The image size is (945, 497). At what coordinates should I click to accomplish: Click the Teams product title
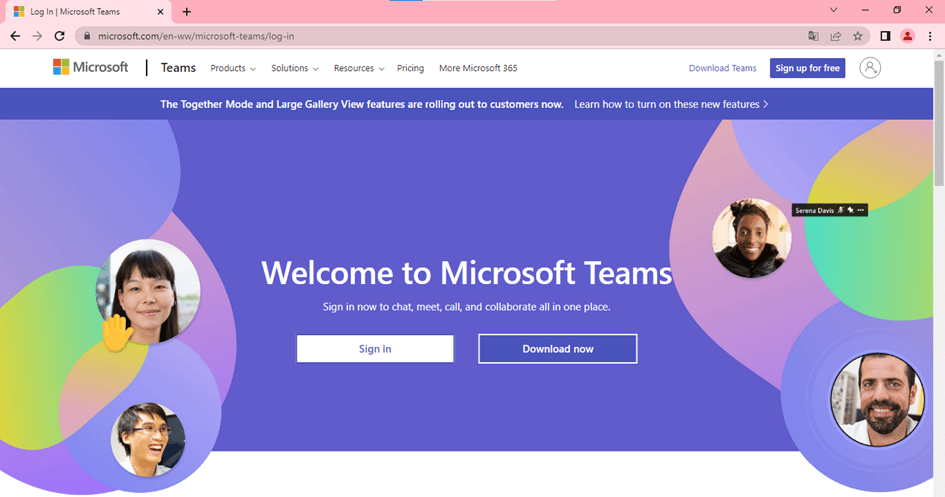[178, 67]
